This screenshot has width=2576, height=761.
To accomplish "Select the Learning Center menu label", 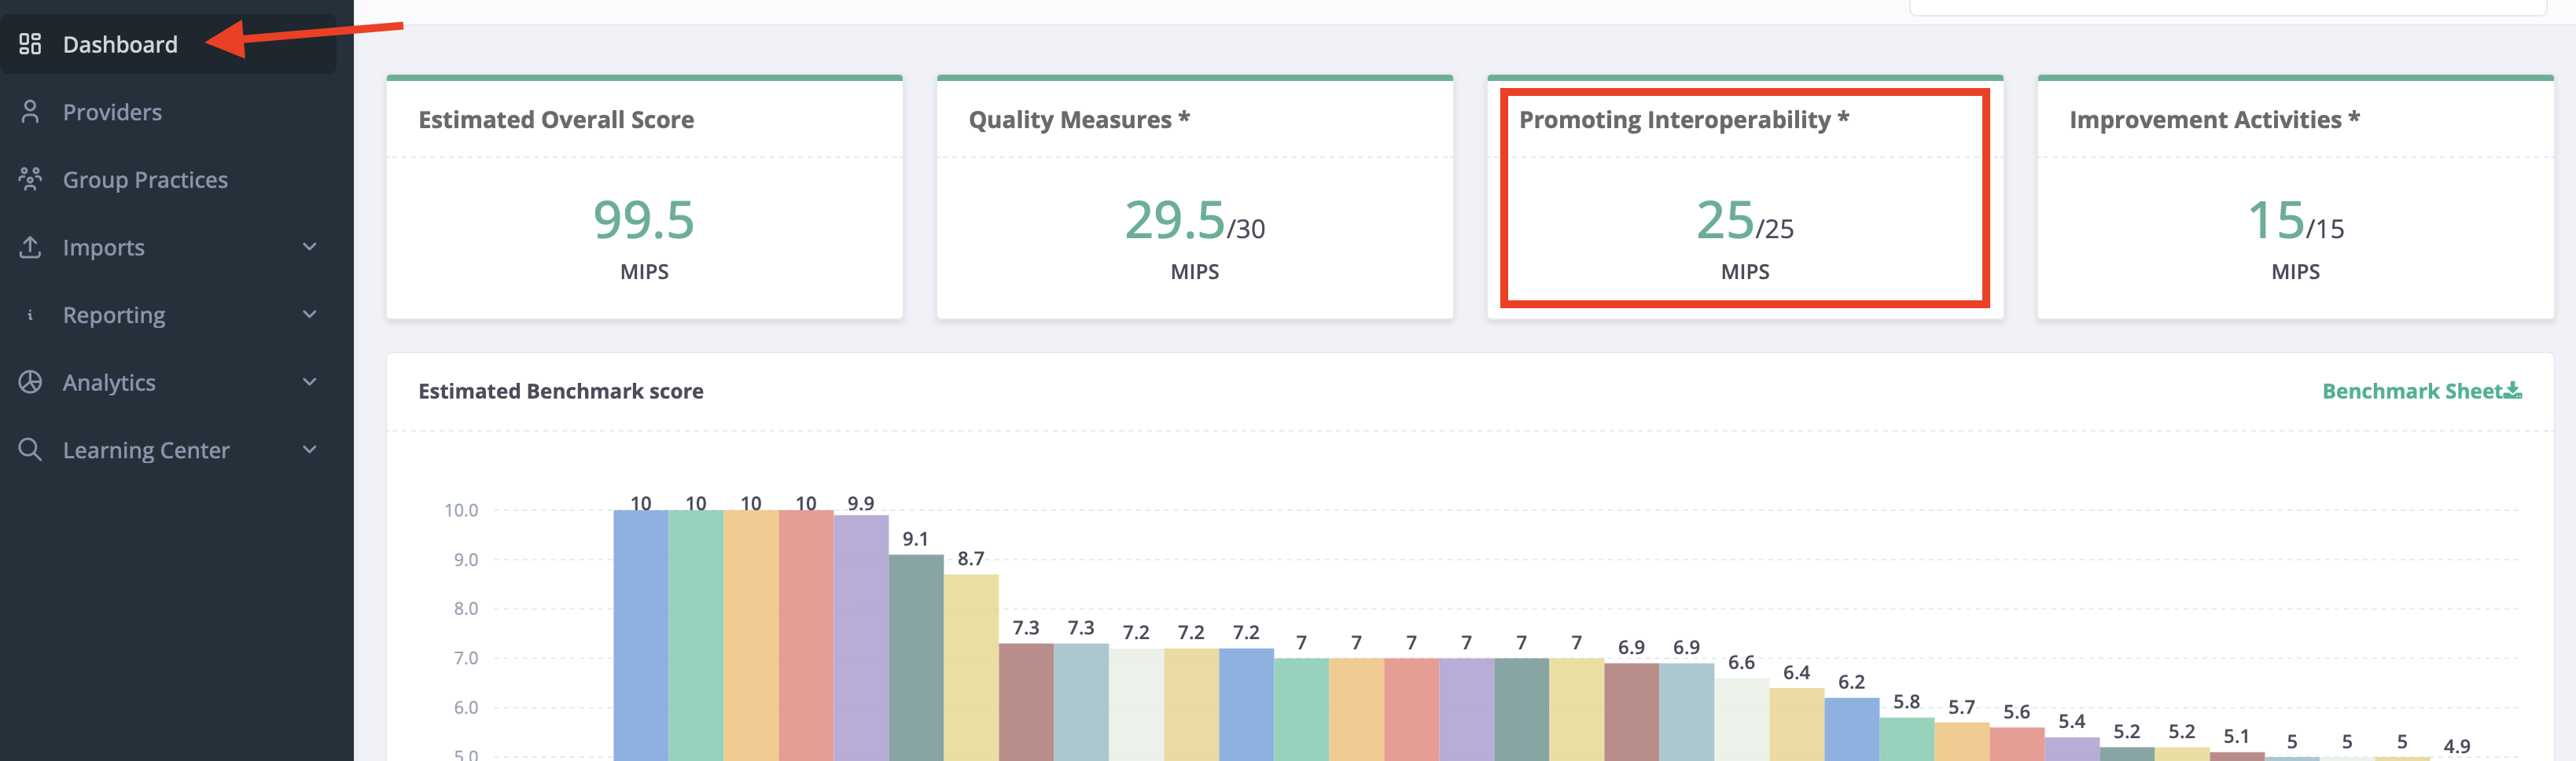I will coord(146,450).
